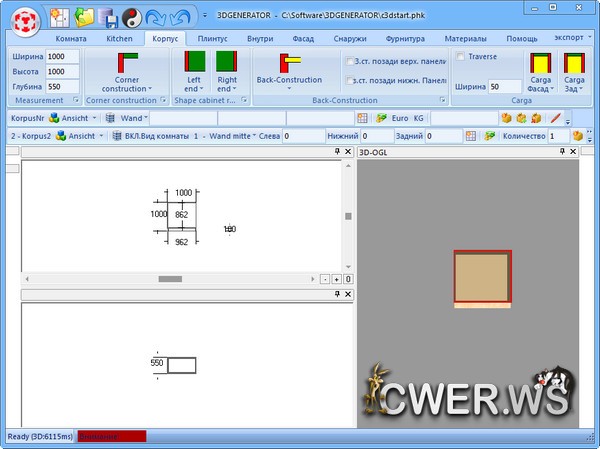Image resolution: width=600 pixels, height=449 pixels.
Task: Open the Wand mitte dropdown
Action: [254, 136]
